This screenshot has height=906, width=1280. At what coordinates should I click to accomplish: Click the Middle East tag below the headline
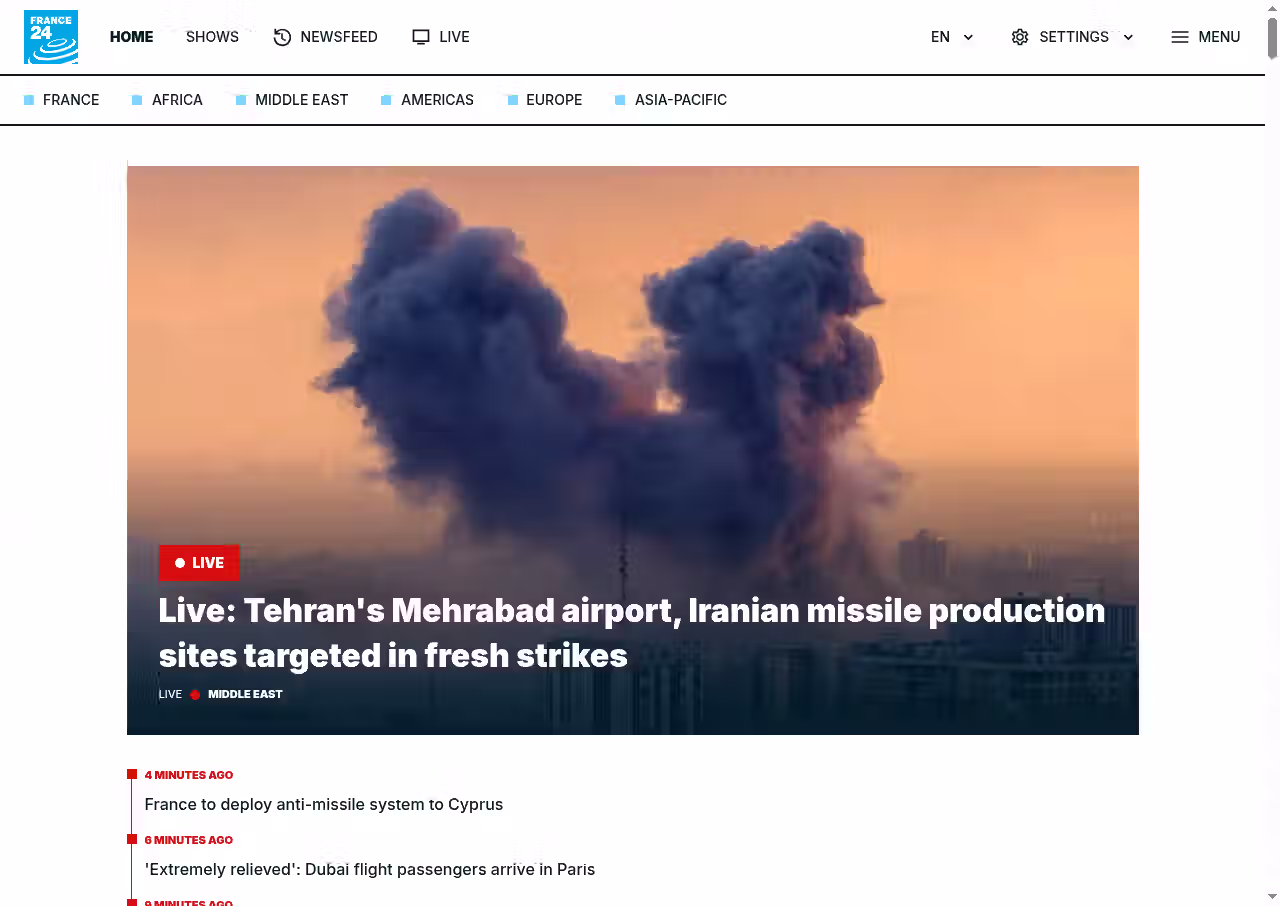click(x=245, y=694)
